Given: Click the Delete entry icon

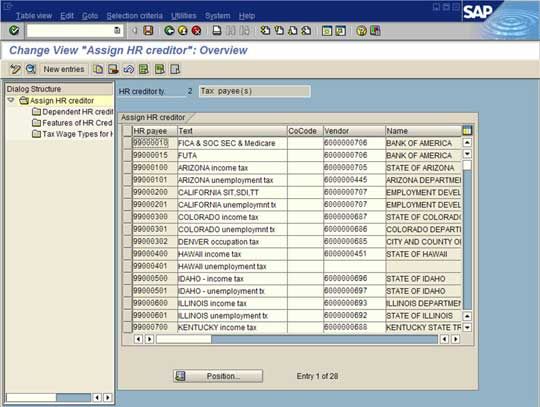Looking at the screenshot, I should 113,69.
